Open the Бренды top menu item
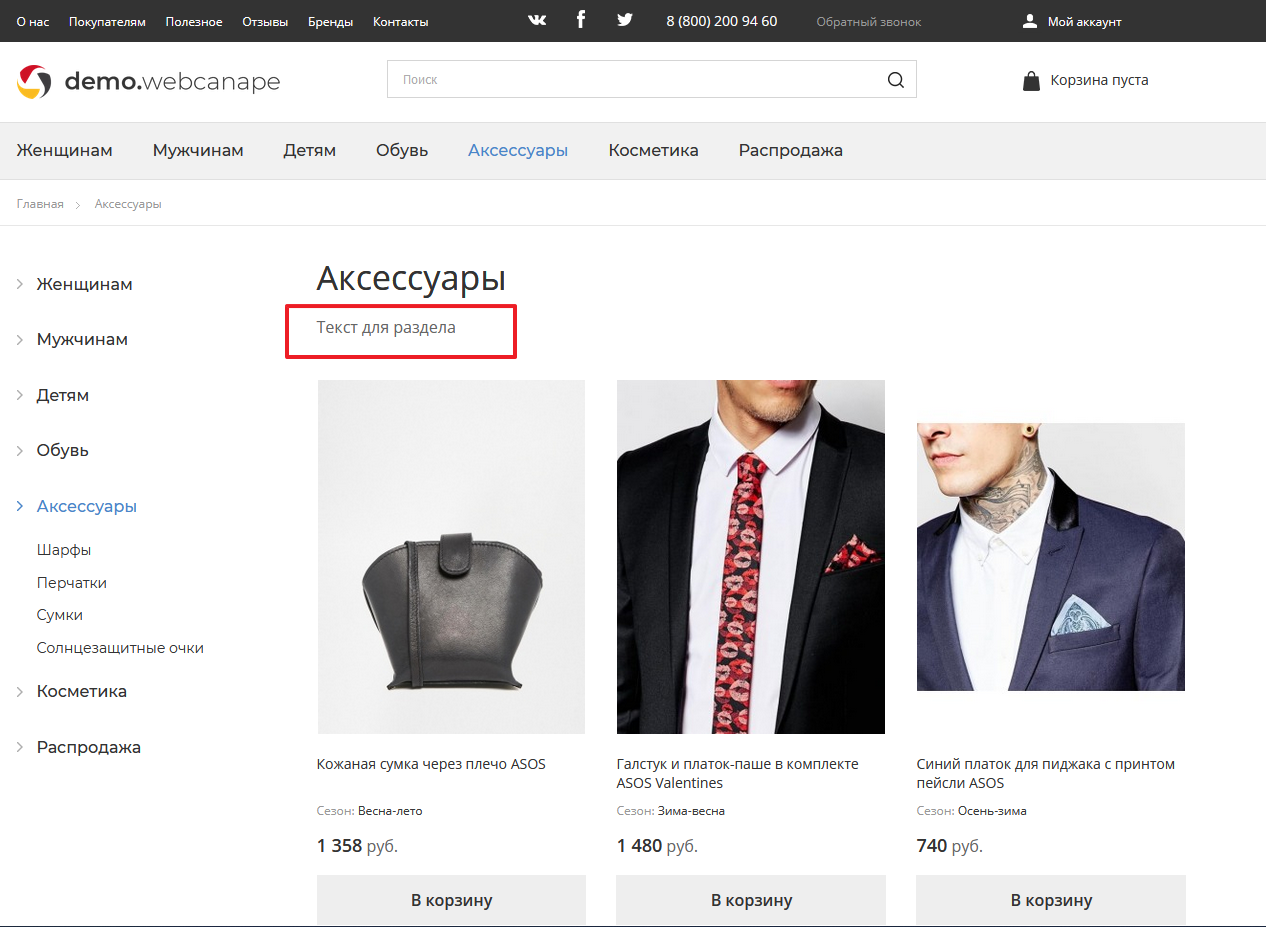1266x927 pixels. [330, 22]
